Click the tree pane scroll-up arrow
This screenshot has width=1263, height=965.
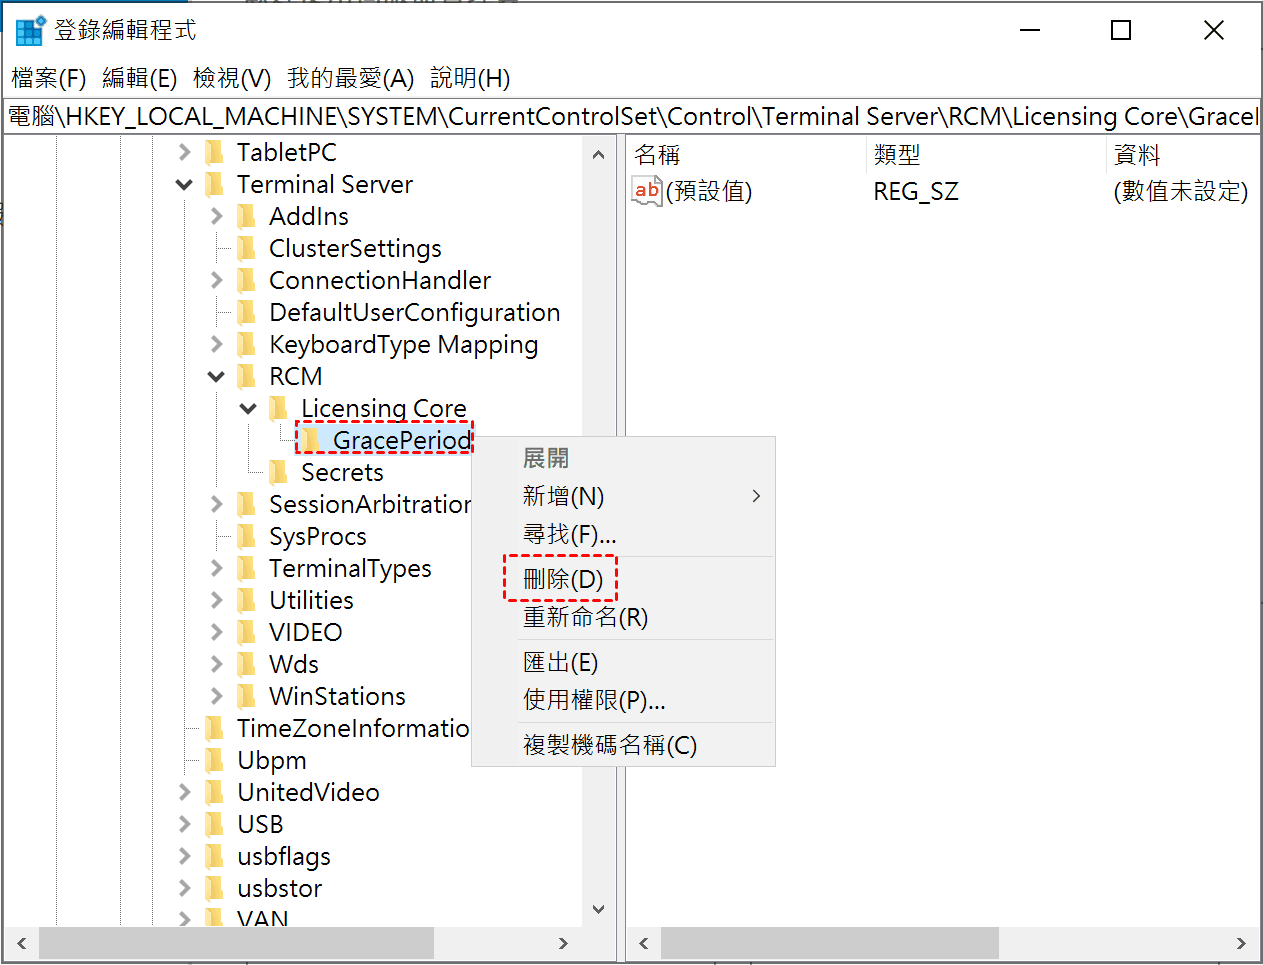(x=598, y=155)
